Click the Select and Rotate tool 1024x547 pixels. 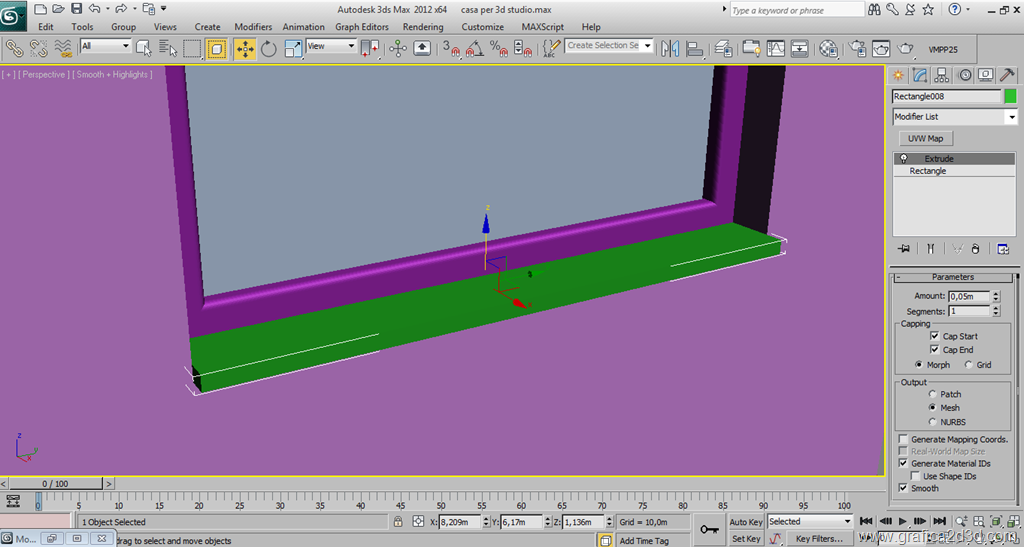click(269, 48)
